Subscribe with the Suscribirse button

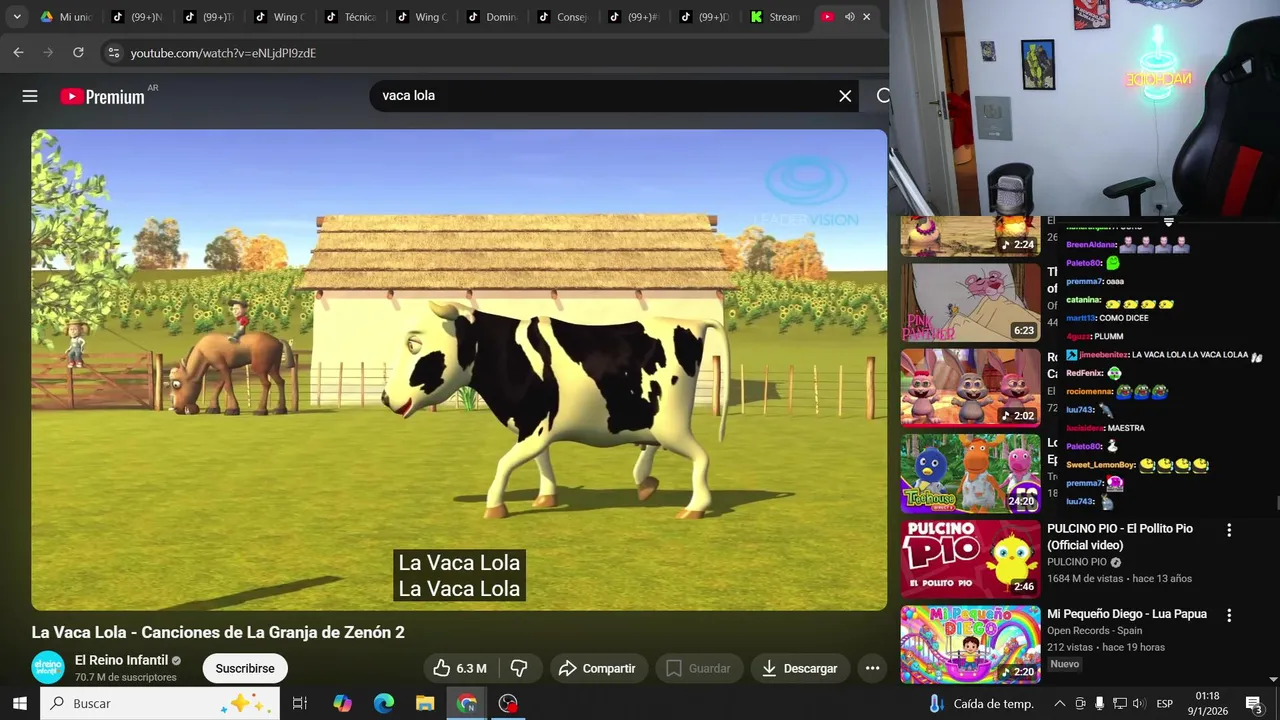pos(245,668)
